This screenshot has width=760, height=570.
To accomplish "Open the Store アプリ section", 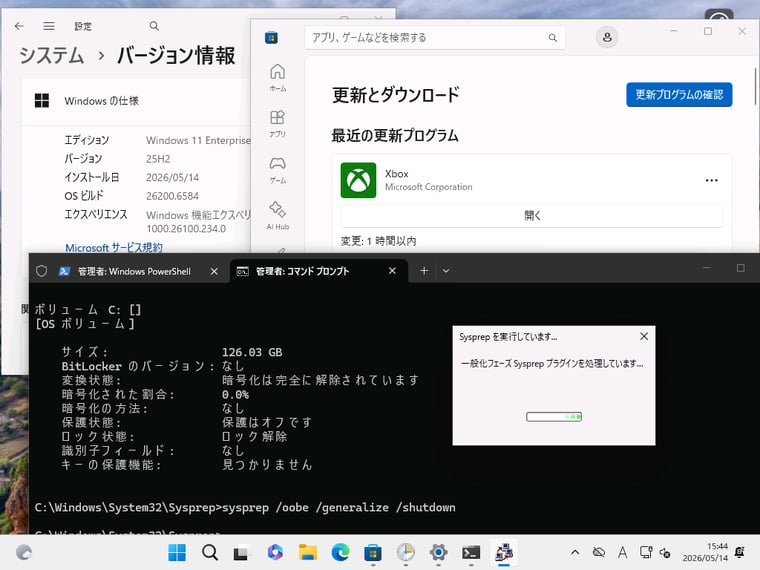I will click(x=277, y=124).
